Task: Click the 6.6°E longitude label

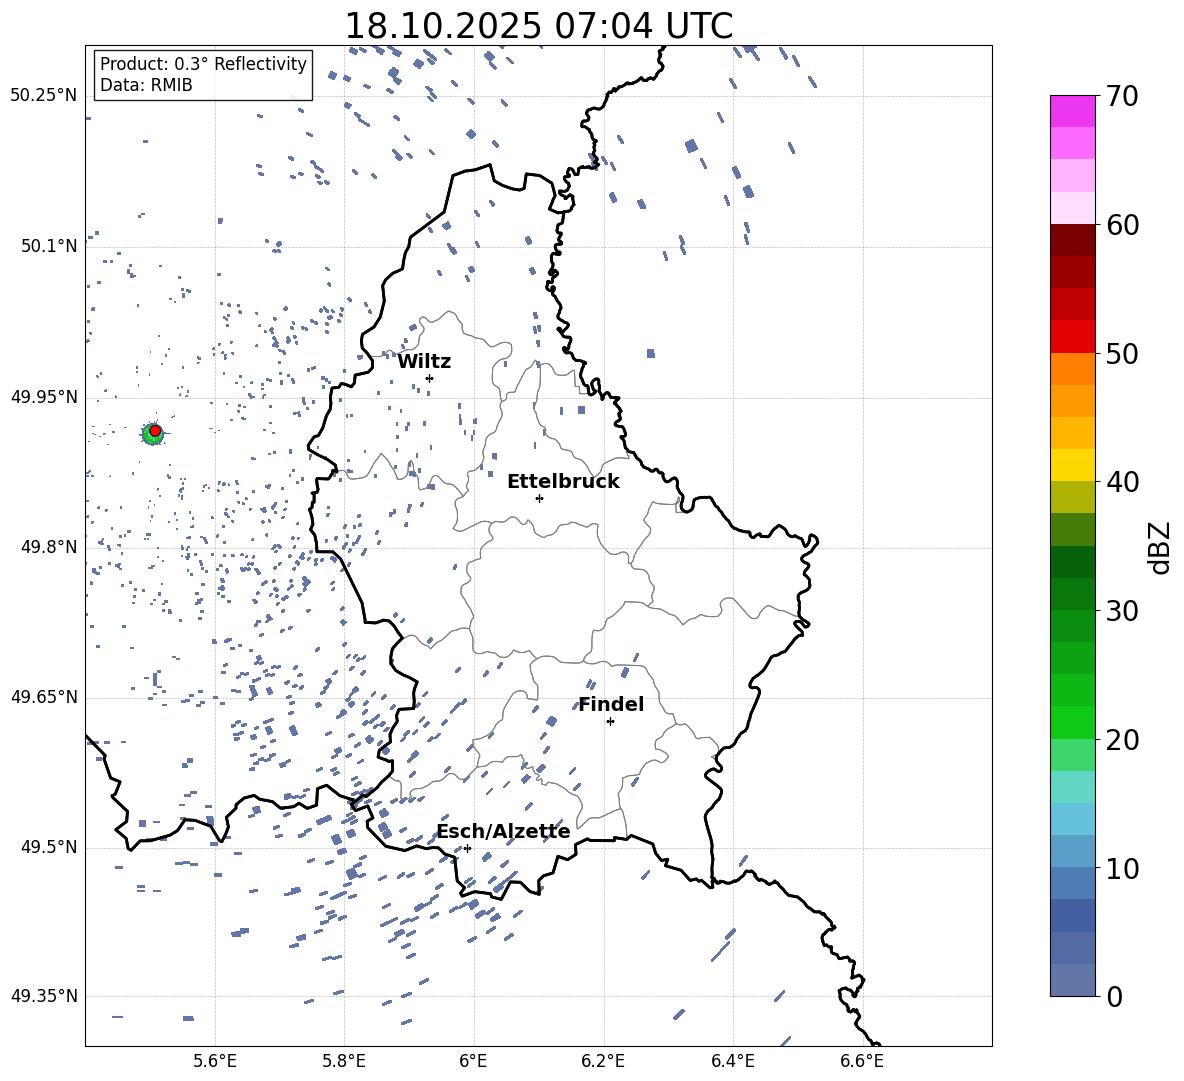Action: [862, 1061]
